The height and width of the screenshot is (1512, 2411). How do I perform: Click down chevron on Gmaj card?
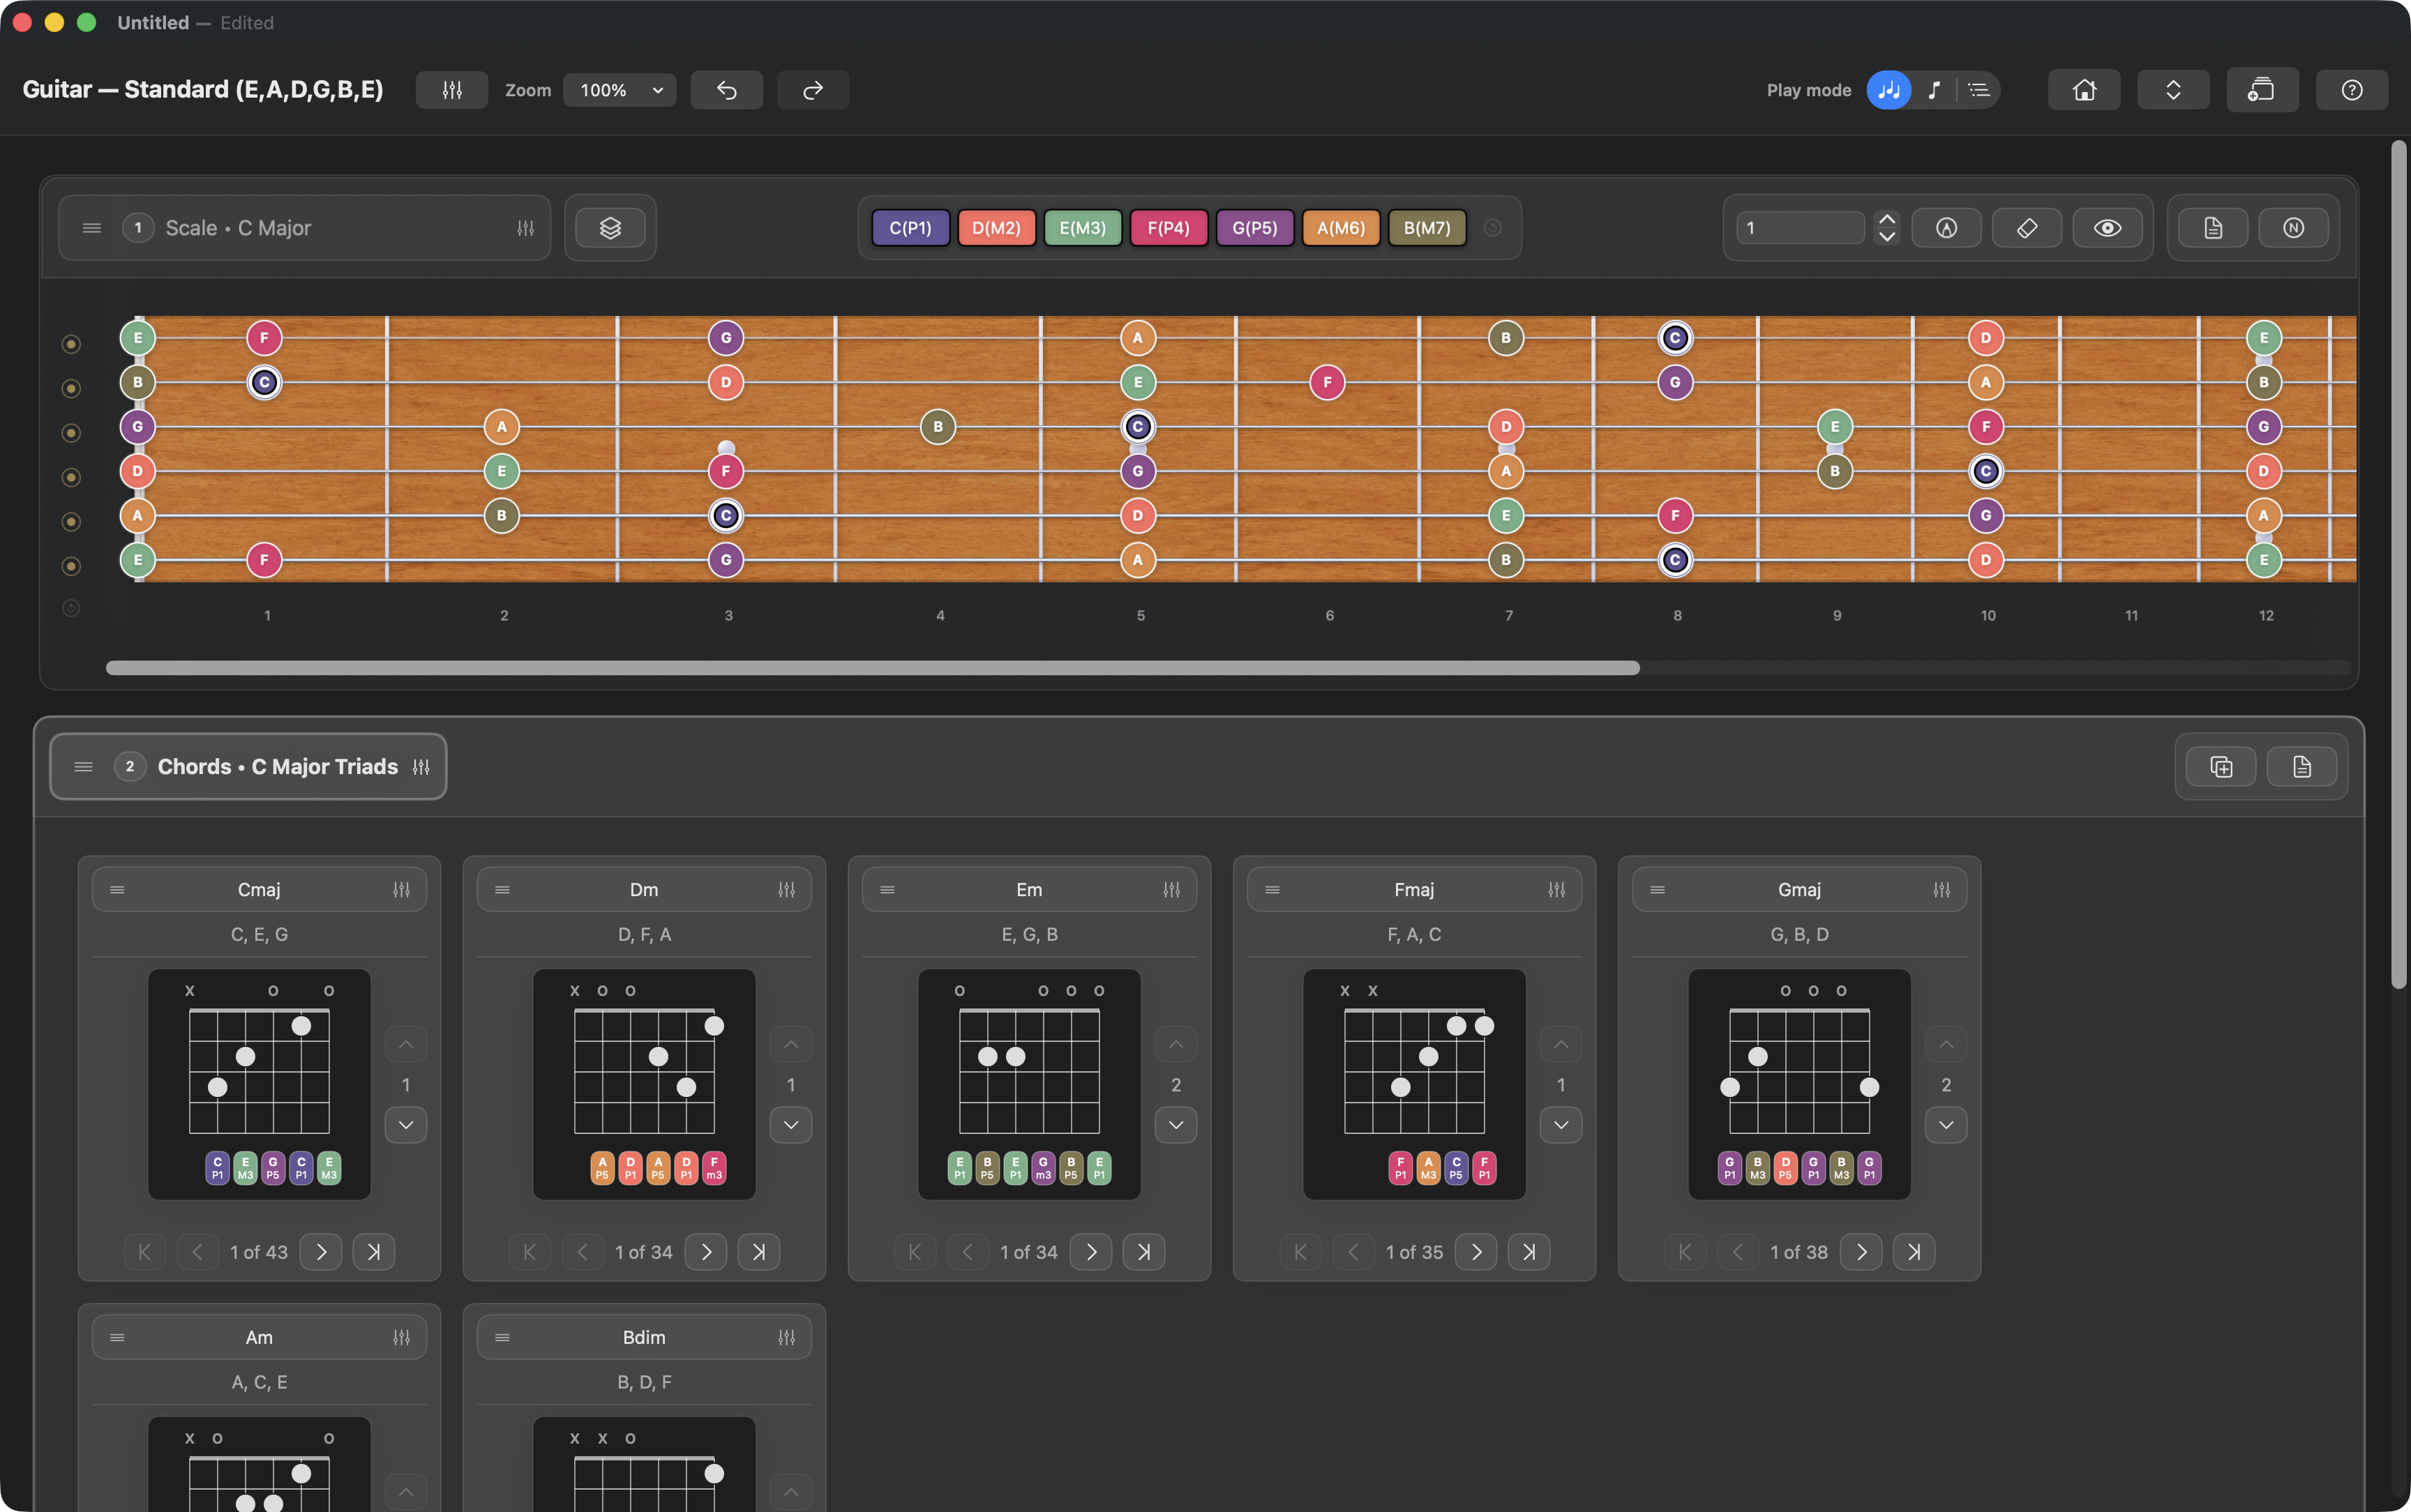click(x=1946, y=1125)
